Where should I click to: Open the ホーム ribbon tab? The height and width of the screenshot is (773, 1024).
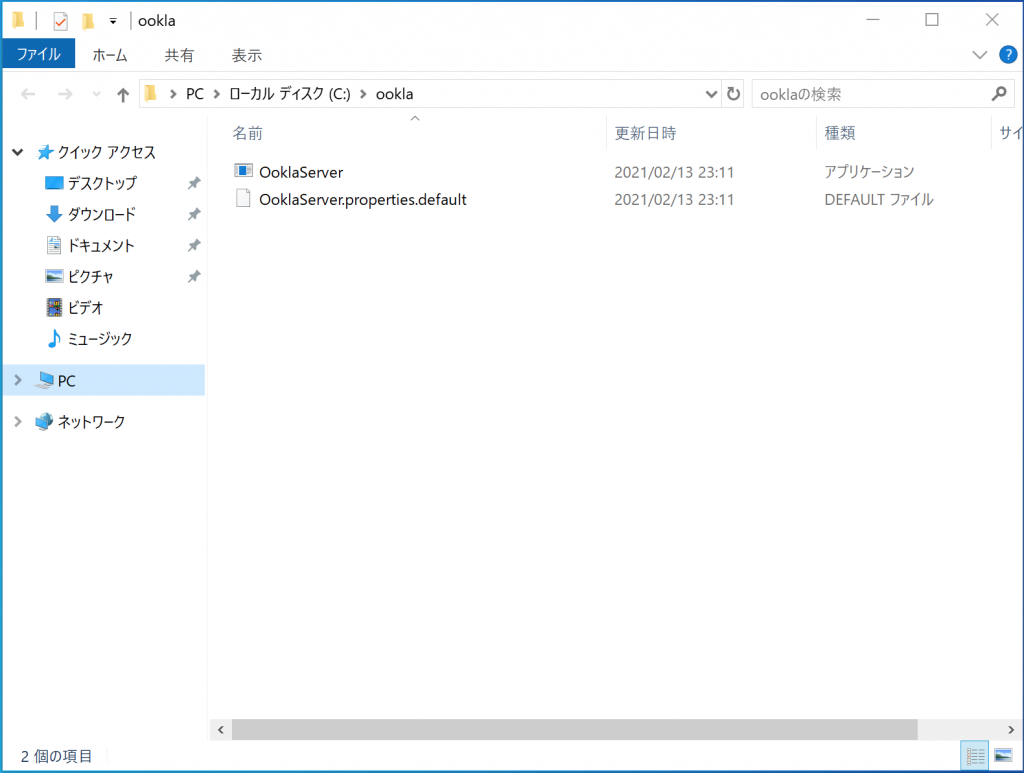(110, 55)
